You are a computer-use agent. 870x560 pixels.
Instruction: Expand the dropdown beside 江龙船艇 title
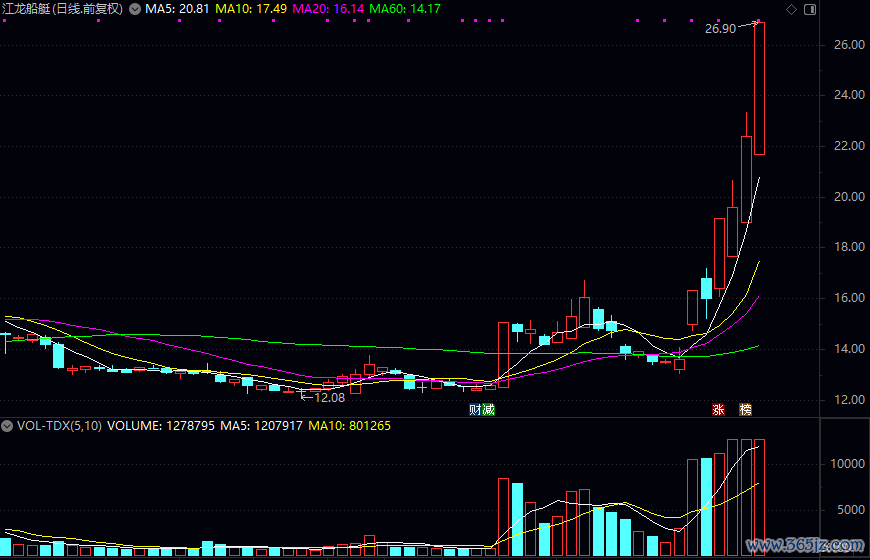(x=135, y=9)
